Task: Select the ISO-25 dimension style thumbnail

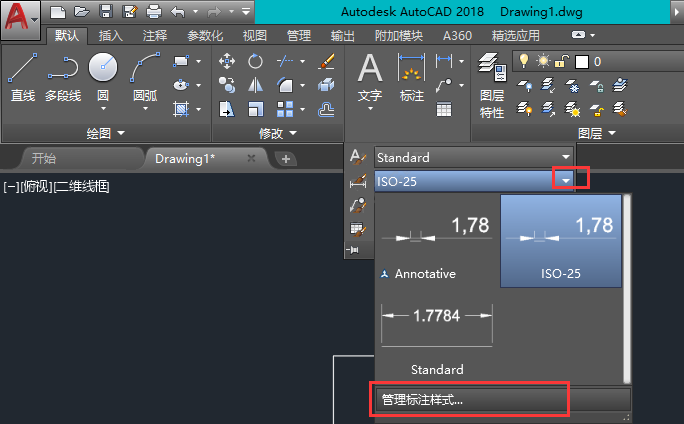Action: pyautogui.click(x=561, y=241)
